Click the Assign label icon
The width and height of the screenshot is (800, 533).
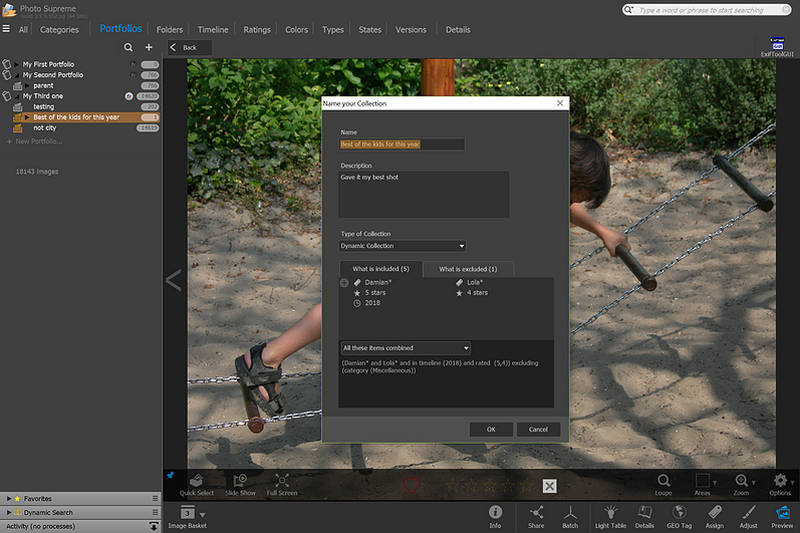point(714,514)
